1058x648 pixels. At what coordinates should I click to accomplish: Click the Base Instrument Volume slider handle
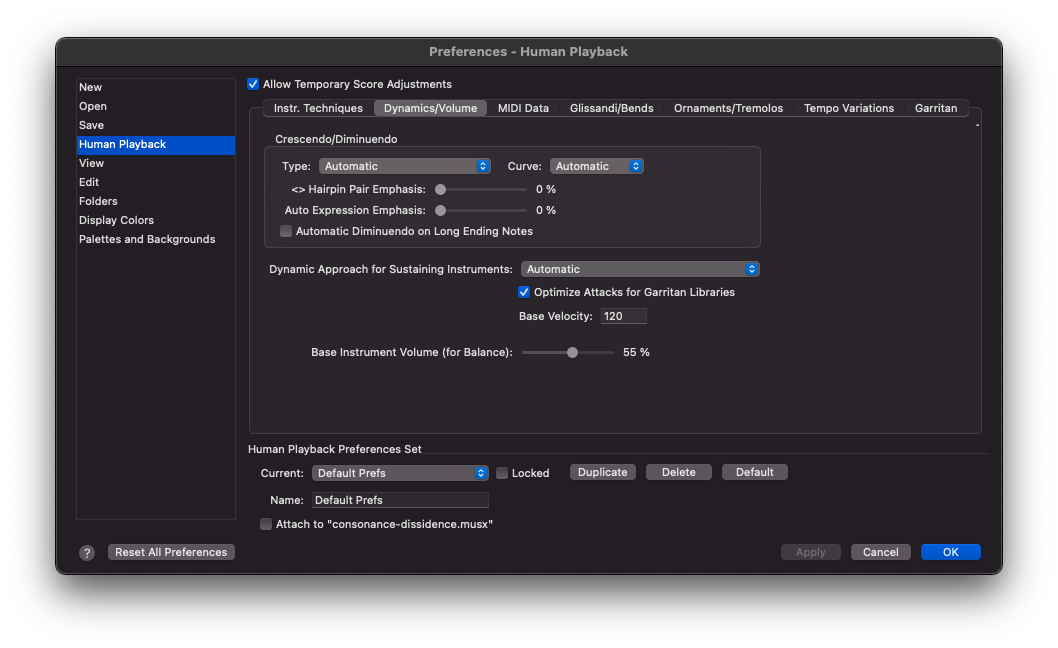[572, 352]
